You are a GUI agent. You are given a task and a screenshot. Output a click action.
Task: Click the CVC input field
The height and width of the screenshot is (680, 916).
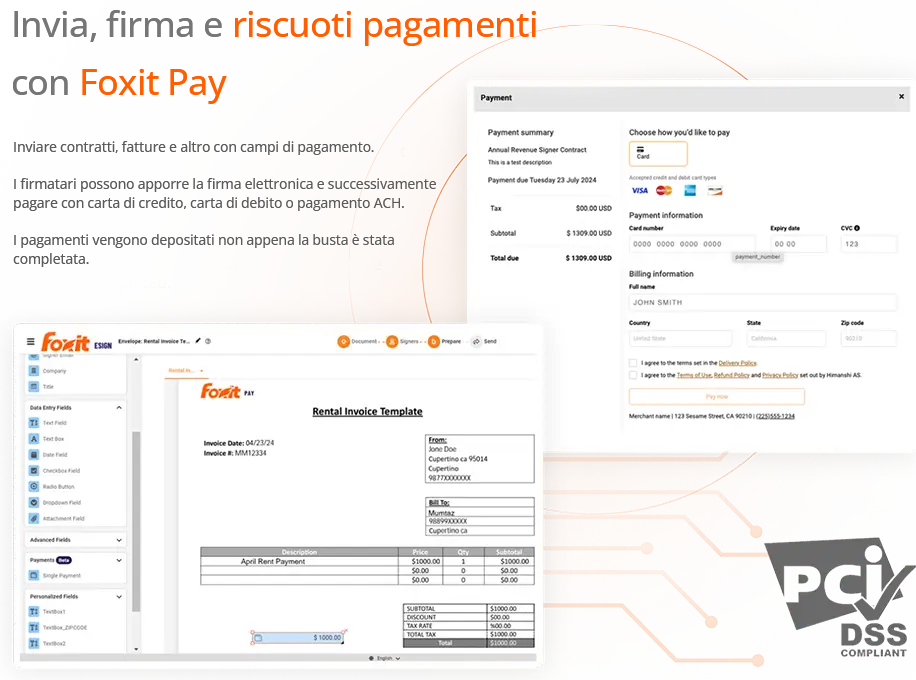click(x=868, y=244)
